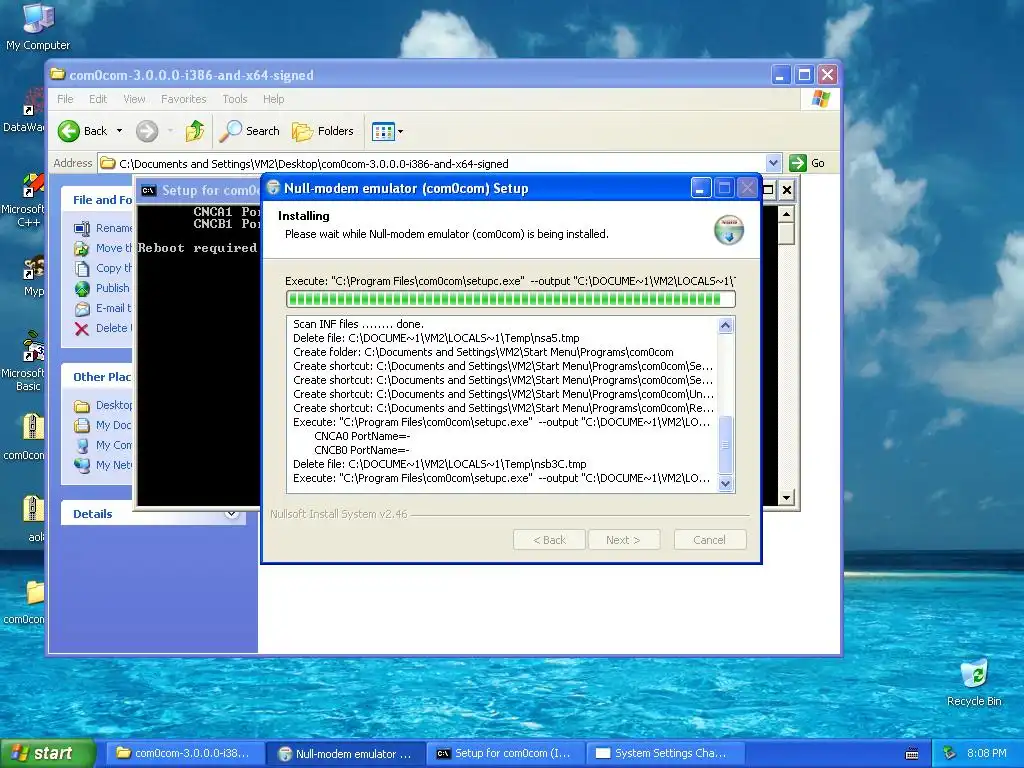Expand the address bar dropdown
Image resolution: width=1024 pixels, height=768 pixels.
(x=773, y=163)
